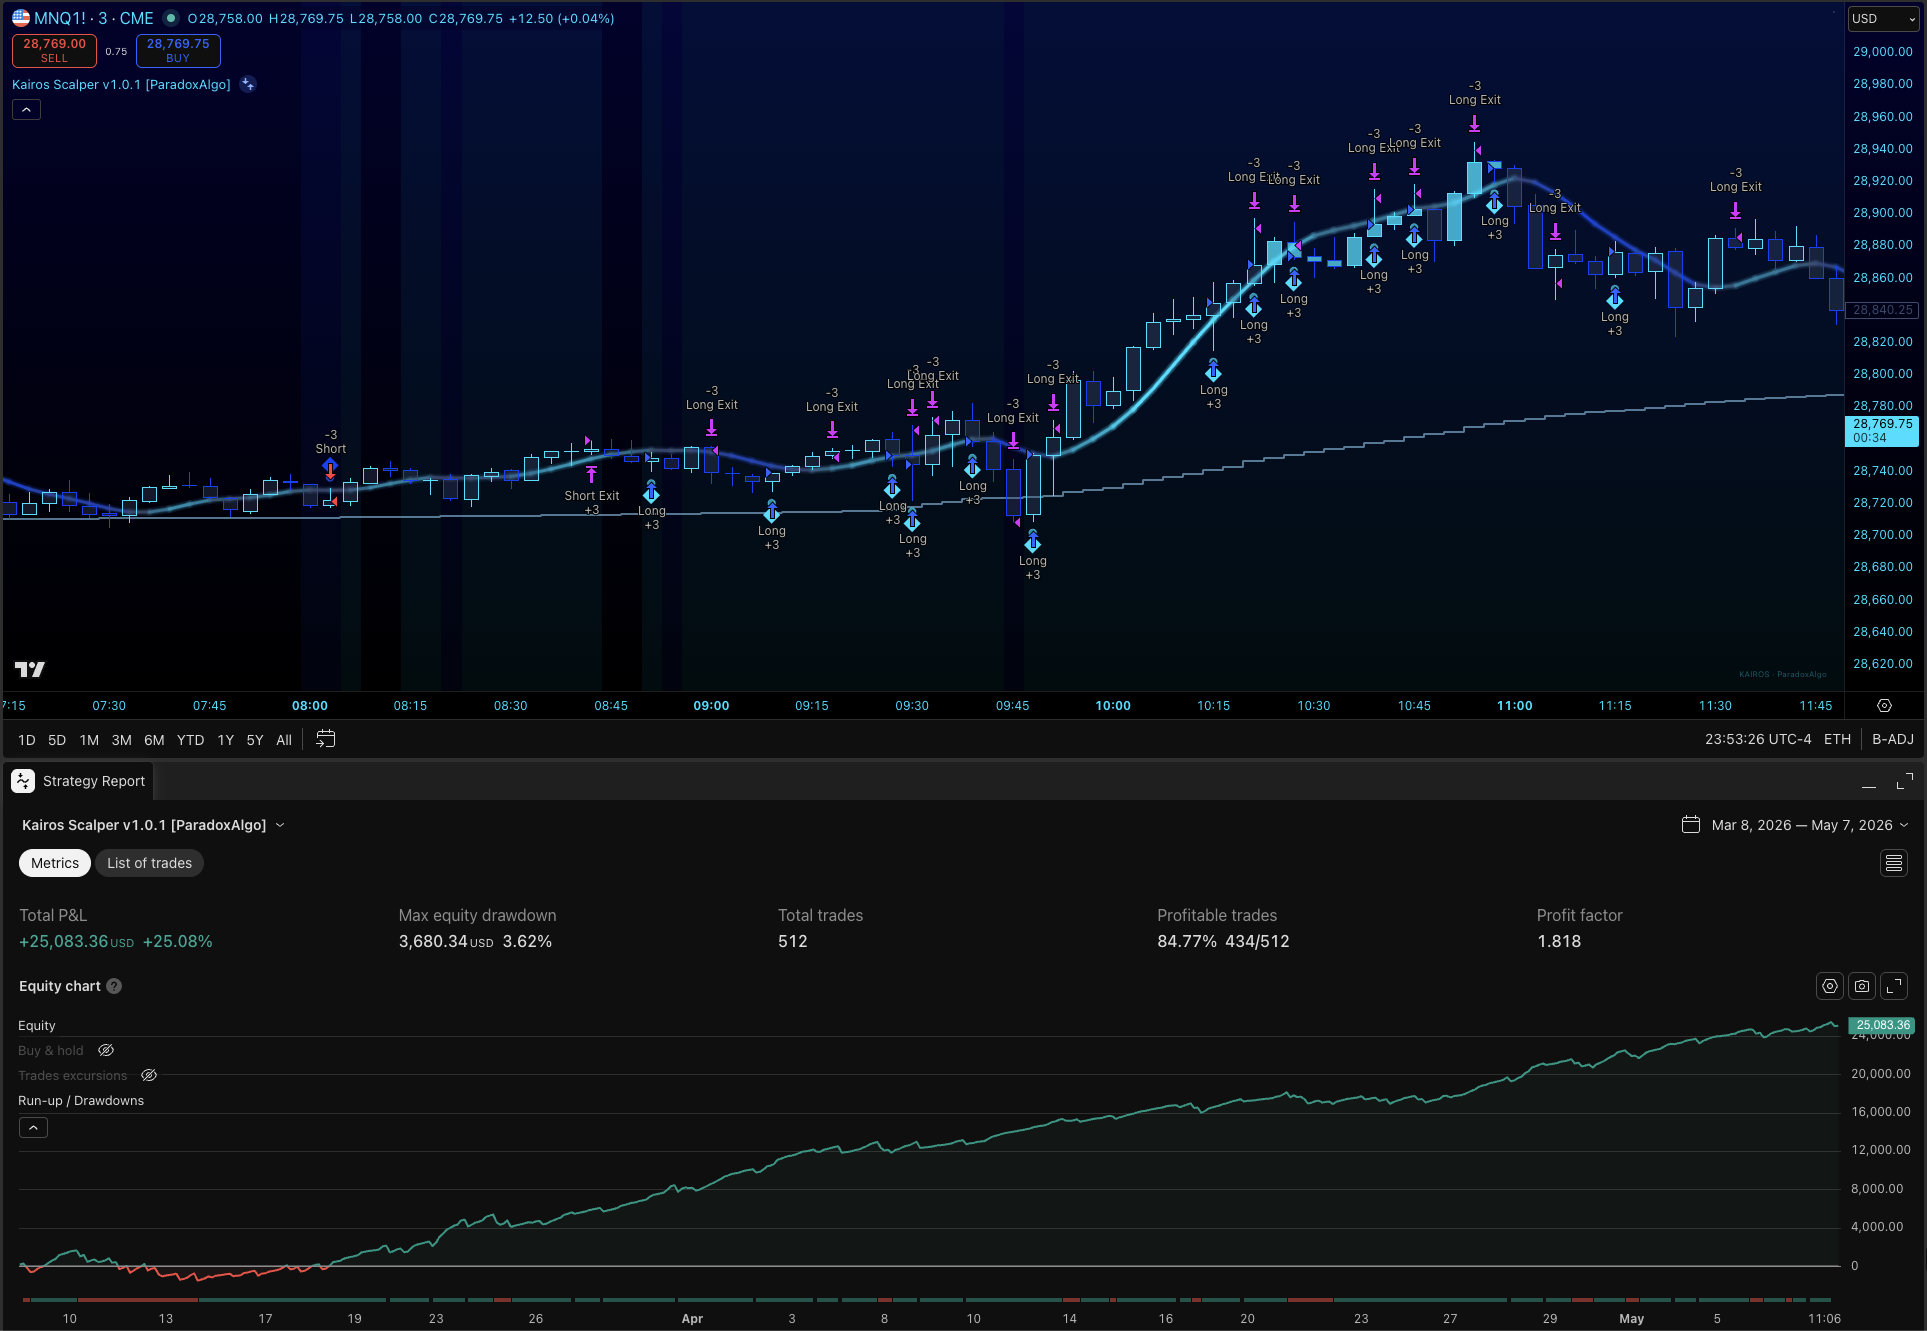Image resolution: width=1927 pixels, height=1331 pixels.
Task: Click the report date range calendar icon
Action: (1691, 825)
